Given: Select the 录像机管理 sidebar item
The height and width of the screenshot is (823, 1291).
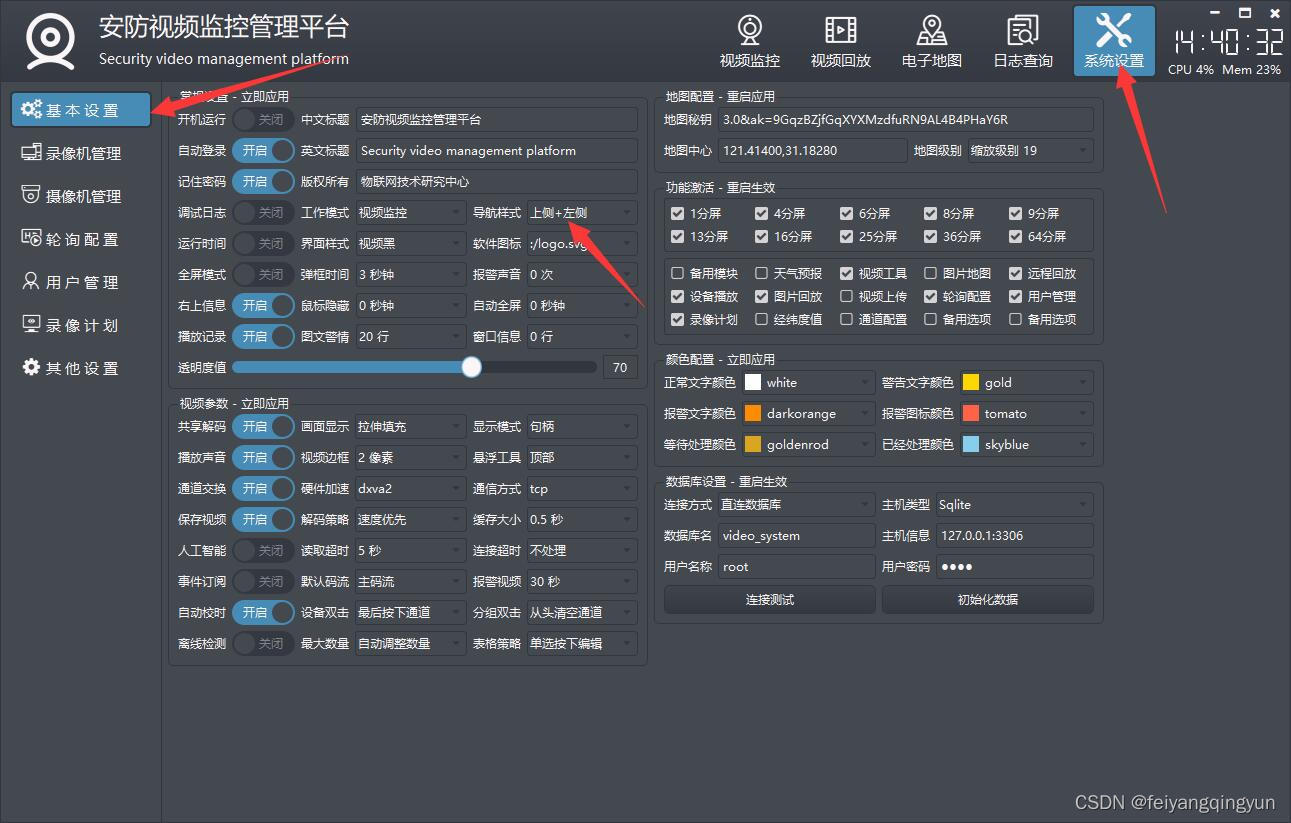Looking at the screenshot, I should point(81,153).
